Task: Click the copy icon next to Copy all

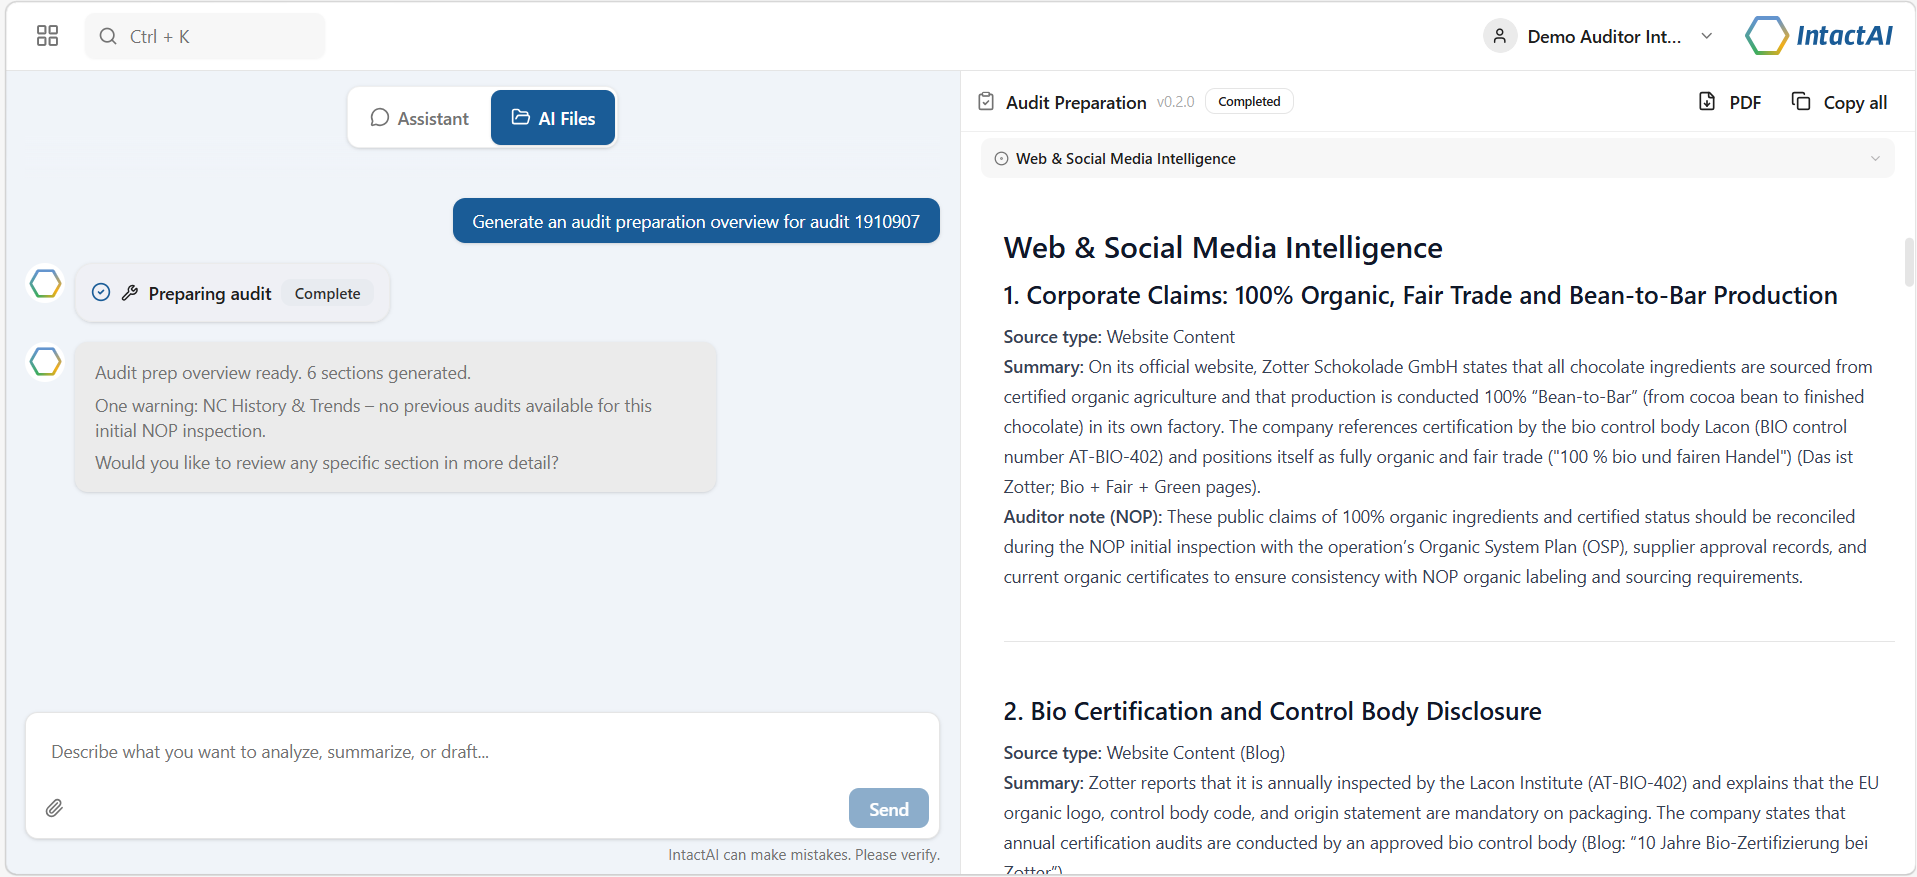Action: point(1801,101)
